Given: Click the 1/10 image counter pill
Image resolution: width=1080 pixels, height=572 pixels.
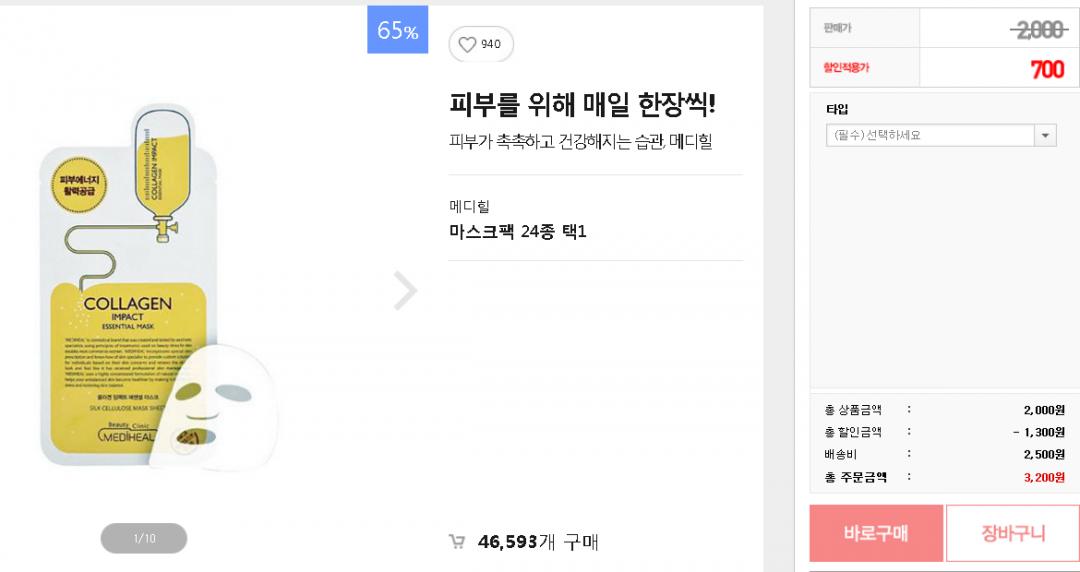Looking at the screenshot, I should click(x=144, y=538).
